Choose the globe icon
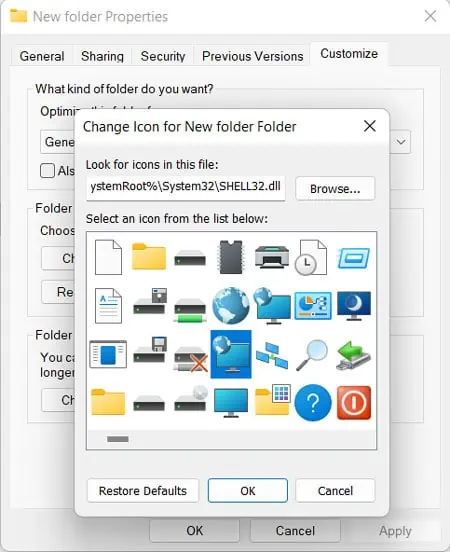The height and width of the screenshot is (552, 450). pyautogui.click(x=231, y=306)
